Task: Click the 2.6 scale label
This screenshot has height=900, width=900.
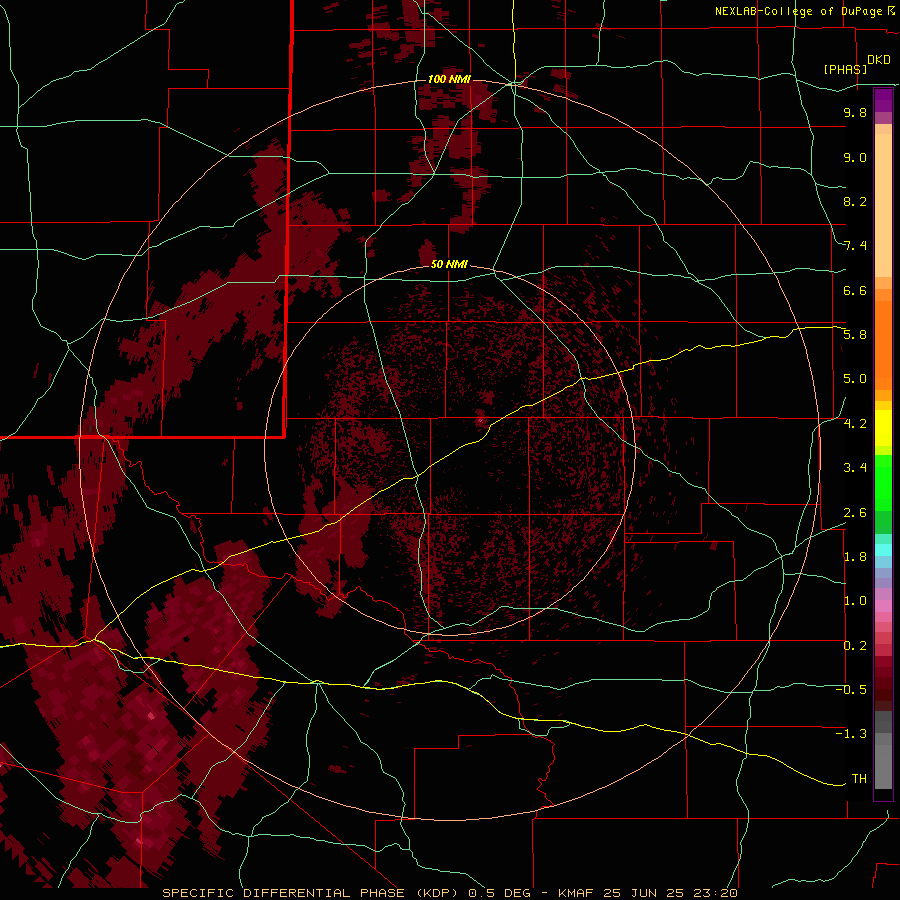Action: pyautogui.click(x=855, y=513)
